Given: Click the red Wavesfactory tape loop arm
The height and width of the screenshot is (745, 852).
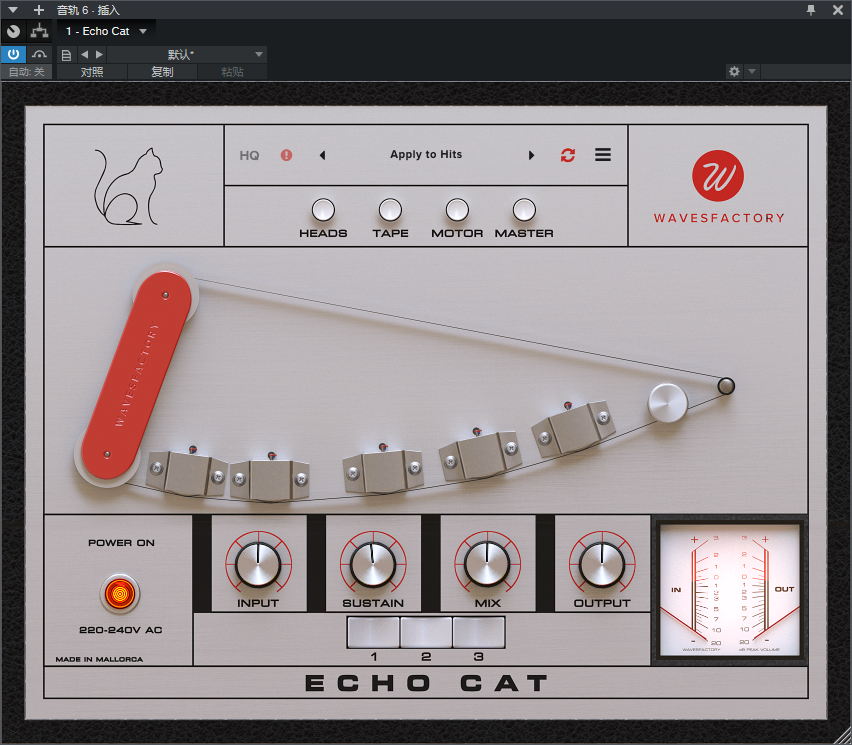Looking at the screenshot, I should [x=136, y=375].
